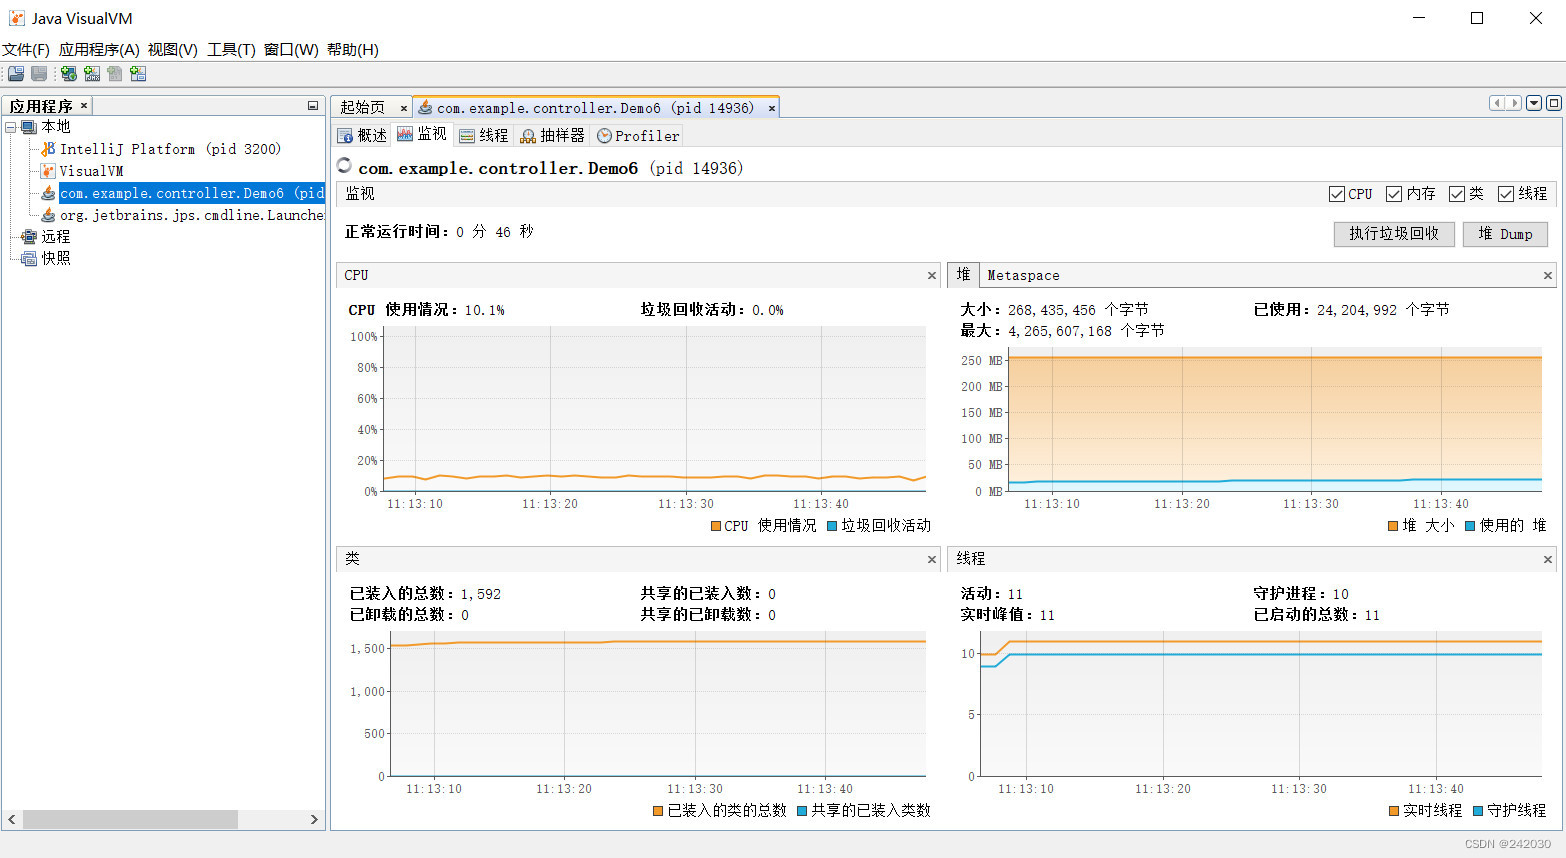Select the 堆 memory sub-tab

pyautogui.click(x=963, y=274)
